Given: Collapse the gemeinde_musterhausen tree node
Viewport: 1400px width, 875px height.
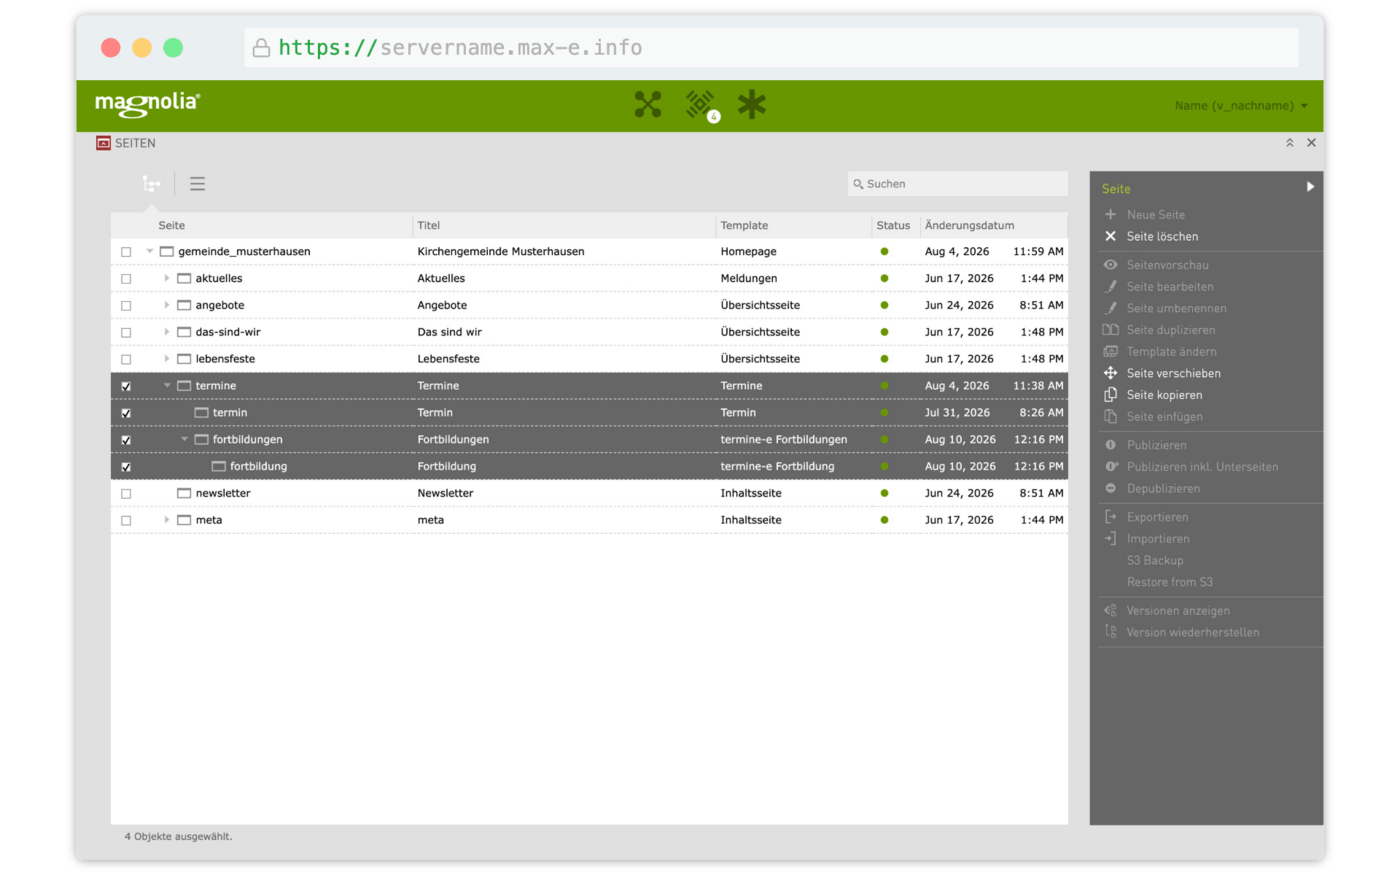Looking at the screenshot, I should pyautogui.click(x=150, y=251).
